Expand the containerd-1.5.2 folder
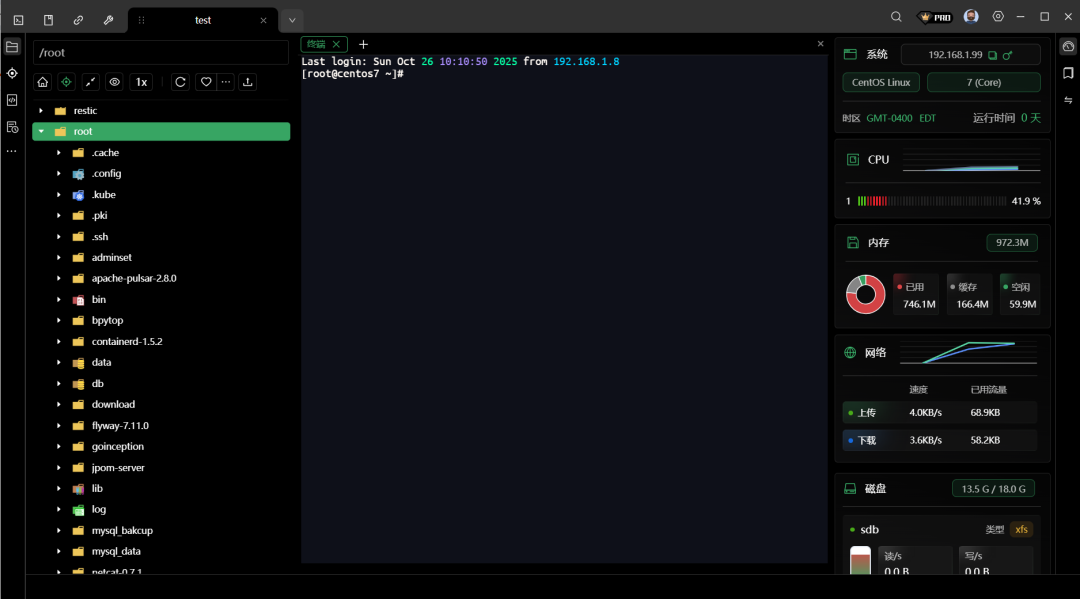This screenshot has height=599, width=1080. (59, 341)
